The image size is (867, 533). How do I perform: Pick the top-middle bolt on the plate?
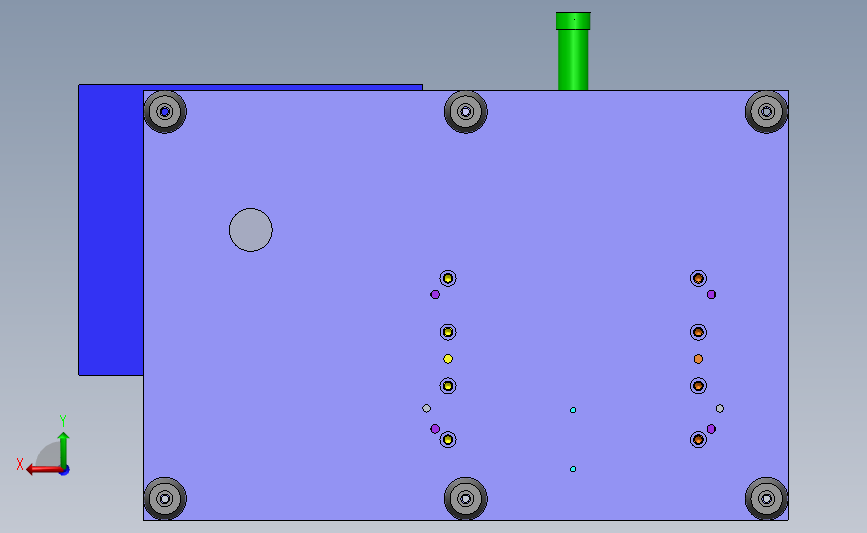(x=466, y=112)
